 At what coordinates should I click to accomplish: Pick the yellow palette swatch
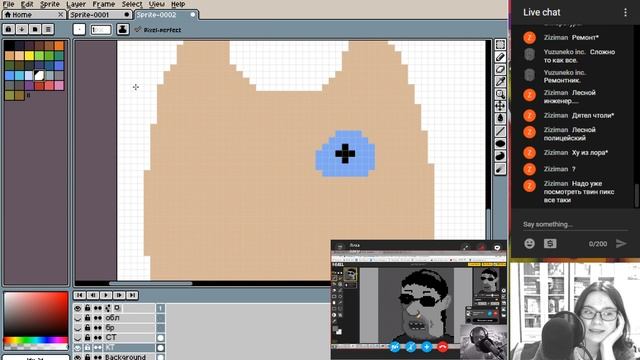[29, 56]
